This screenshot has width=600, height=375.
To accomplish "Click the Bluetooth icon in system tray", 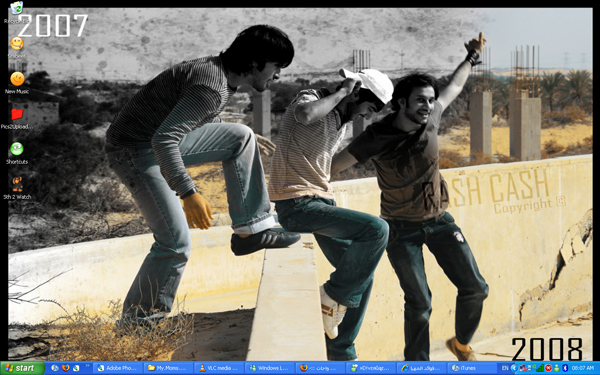I will (x=565, y=368).
